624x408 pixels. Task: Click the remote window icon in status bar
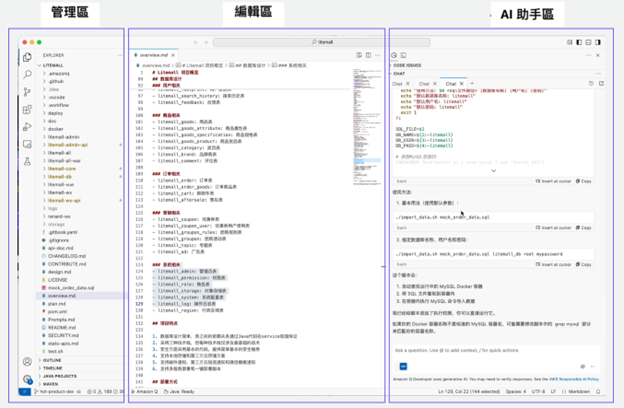(24, 392)
